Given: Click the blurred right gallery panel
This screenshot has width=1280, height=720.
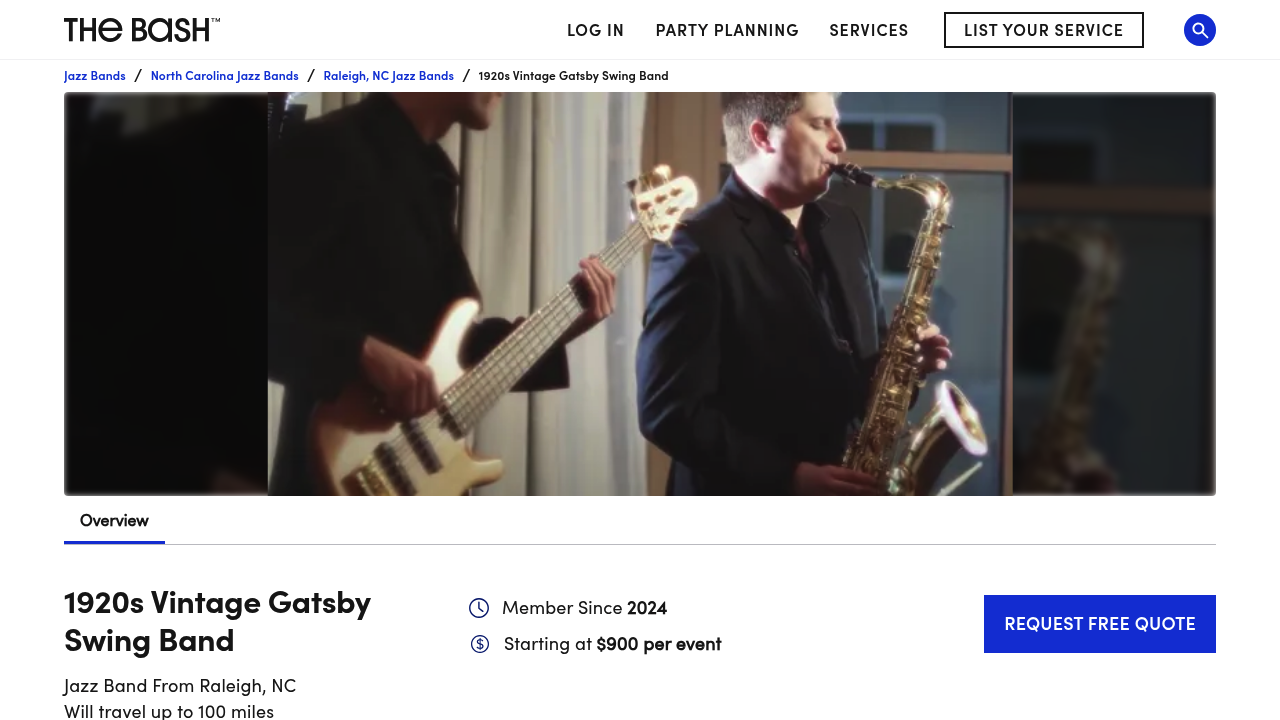Looking at the screenshot, I should coord(1114,294).
